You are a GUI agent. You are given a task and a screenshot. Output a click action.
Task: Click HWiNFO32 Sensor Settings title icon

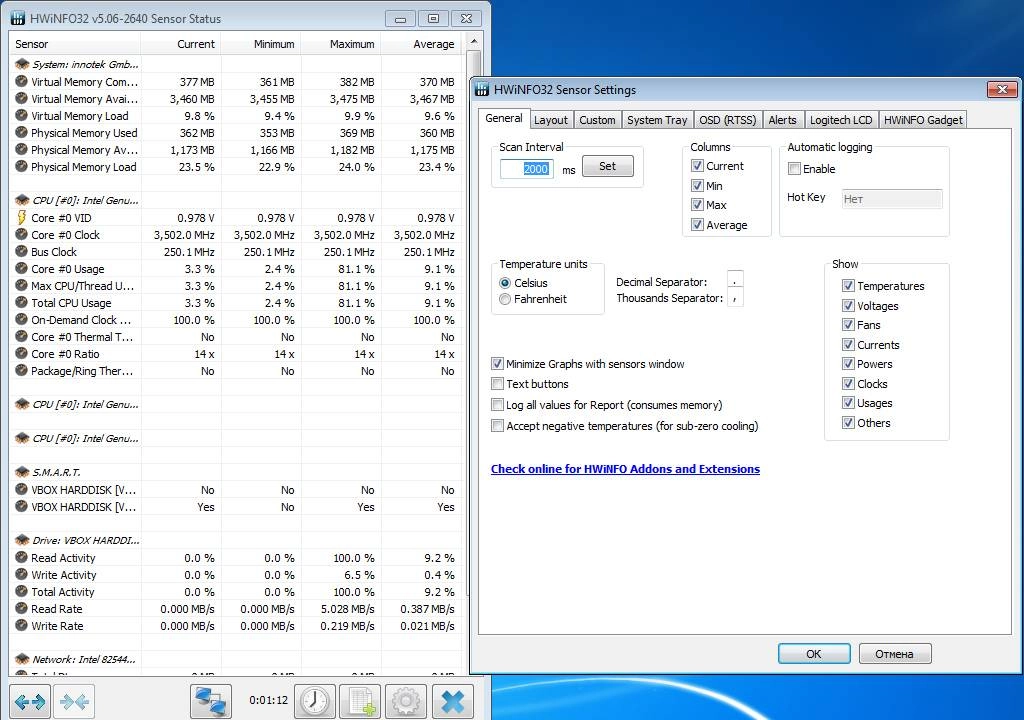(482, 90)
